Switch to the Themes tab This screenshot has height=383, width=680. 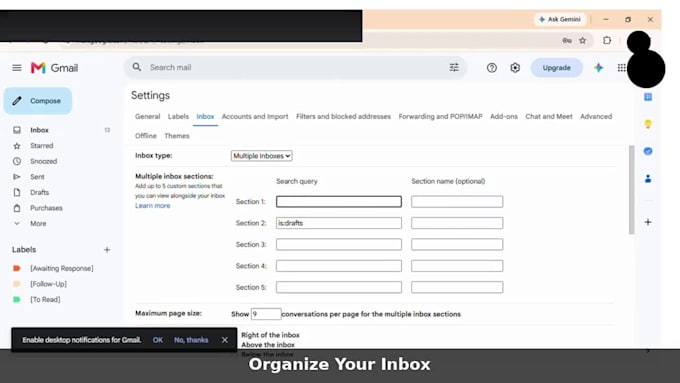[x=177, y=136]
